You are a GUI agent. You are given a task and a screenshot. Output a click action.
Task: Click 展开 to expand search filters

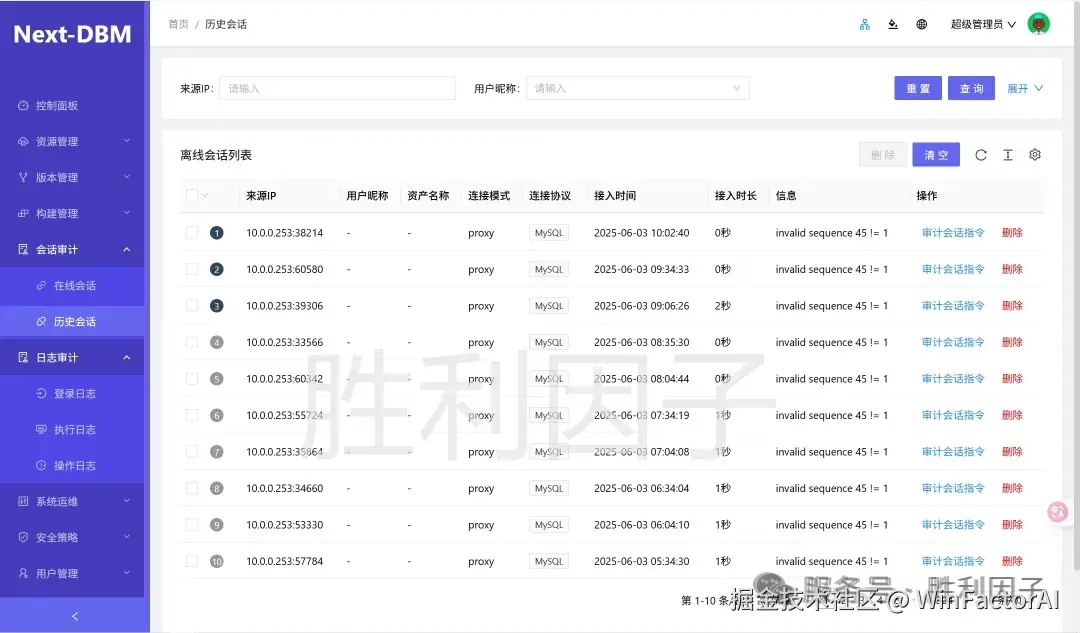[1026, 88]
